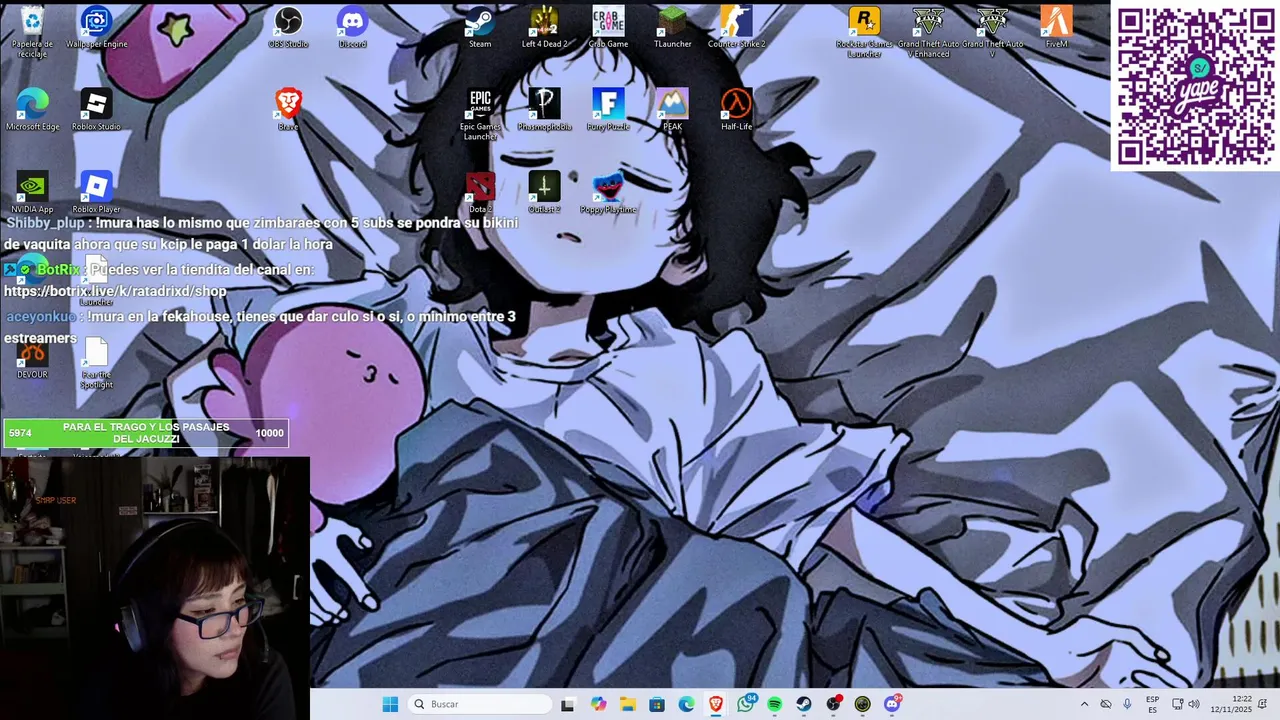The width and height of the screenshot is (1280, 720).
Task: Select Grand Theft Auto V Enhanced icon
Action: pos(928,32)
